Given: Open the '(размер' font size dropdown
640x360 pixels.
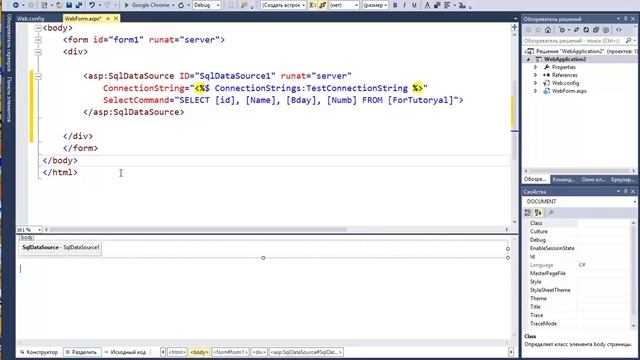Looking at the screenshot, I should pyautogui.click(x=375, y=5).
